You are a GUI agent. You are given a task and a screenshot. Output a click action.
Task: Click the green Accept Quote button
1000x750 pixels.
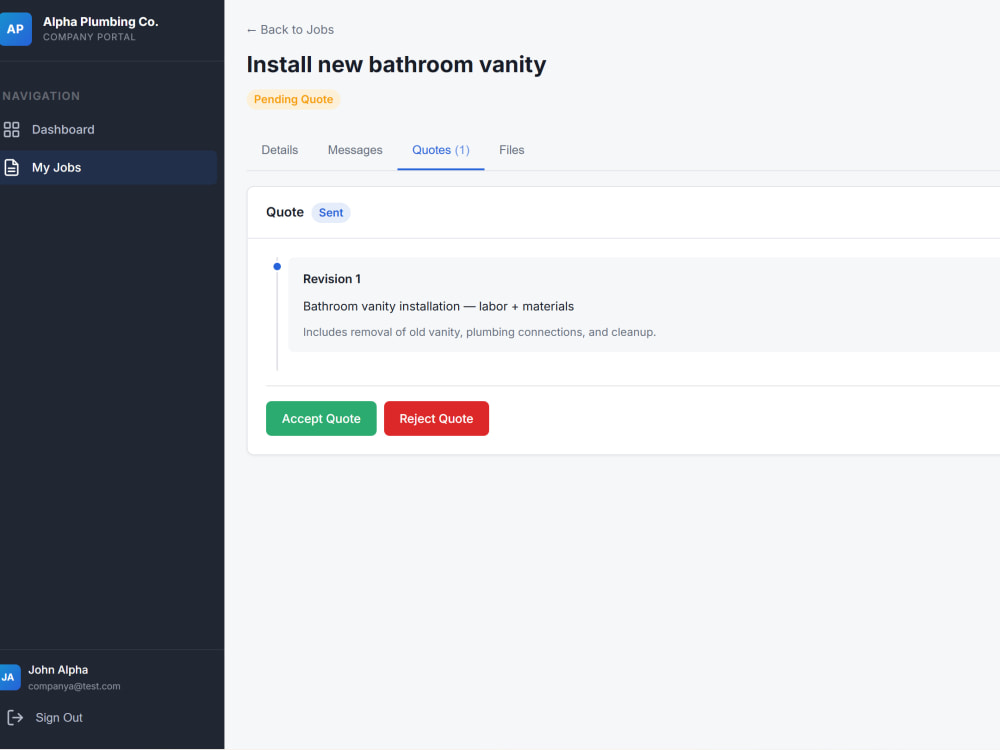(x=321, y=418)
